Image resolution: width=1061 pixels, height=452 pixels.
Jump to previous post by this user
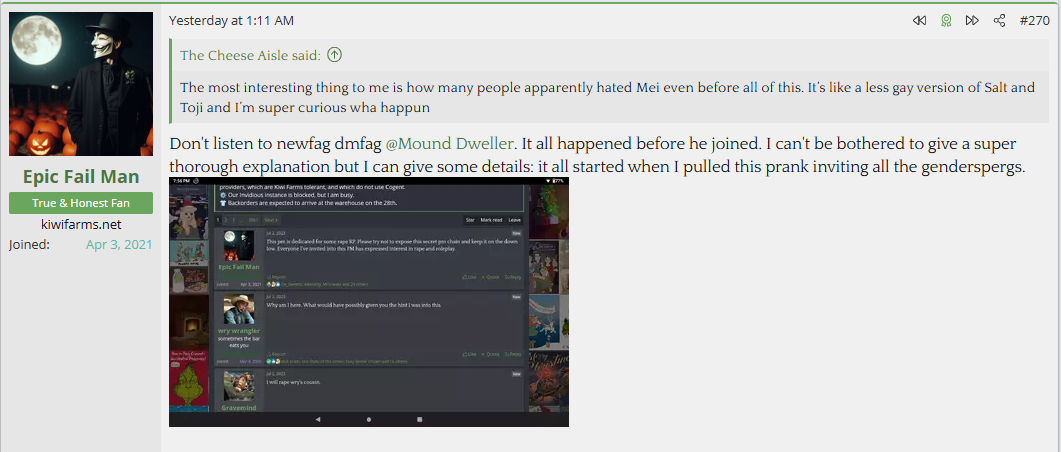(x=919, y=21)
